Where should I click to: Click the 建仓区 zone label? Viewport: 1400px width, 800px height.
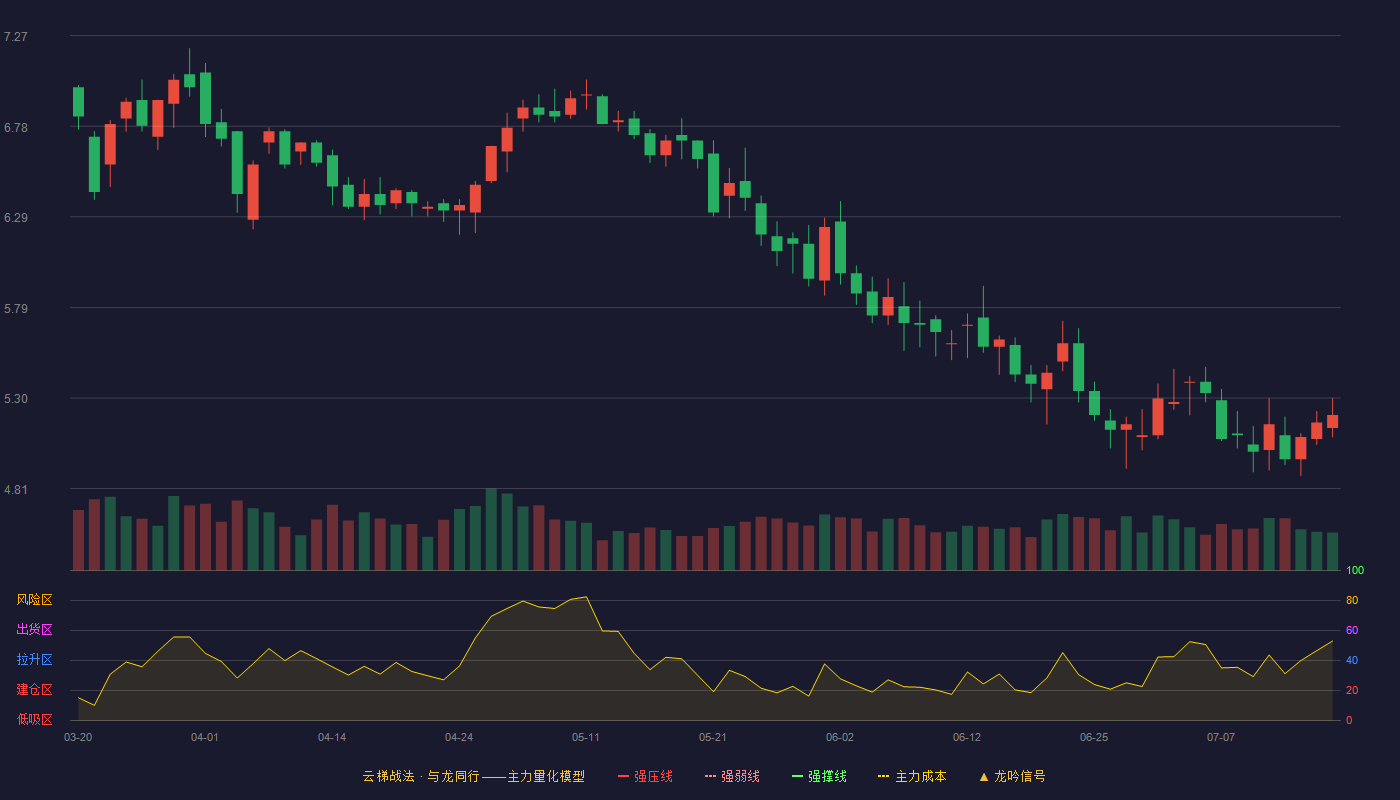(34, 690)
